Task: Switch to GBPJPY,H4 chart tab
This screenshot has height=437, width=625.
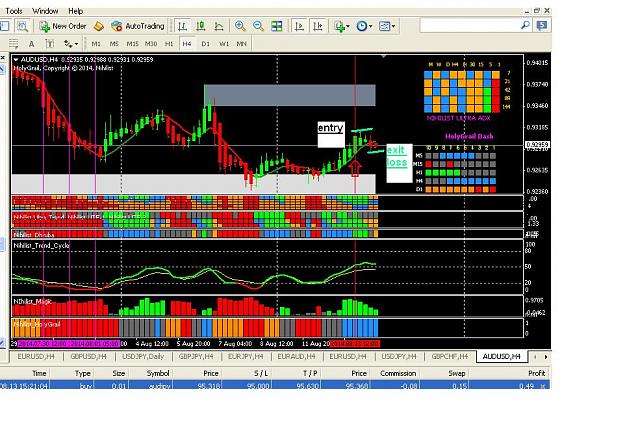Action: click(196, 356)
